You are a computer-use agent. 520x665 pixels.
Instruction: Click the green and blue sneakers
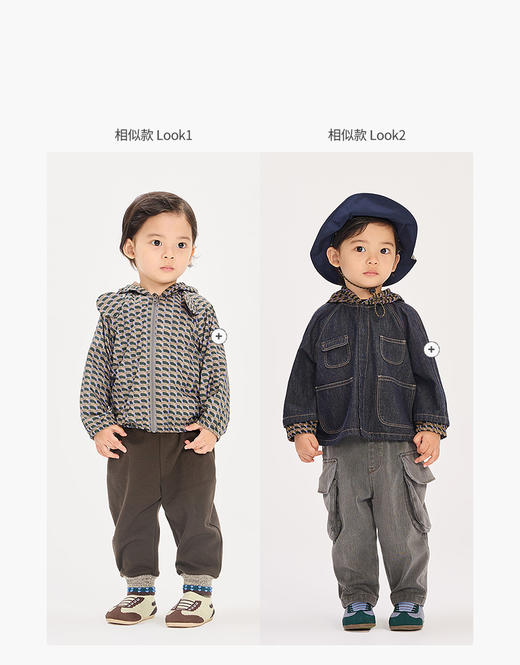[383, 616]
